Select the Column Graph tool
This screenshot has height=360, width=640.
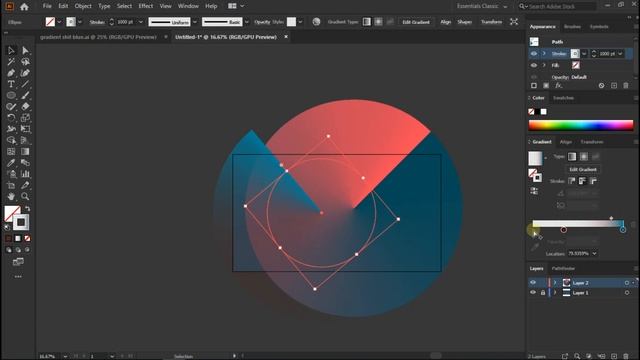pyautogui.click(x=25, y=174)
